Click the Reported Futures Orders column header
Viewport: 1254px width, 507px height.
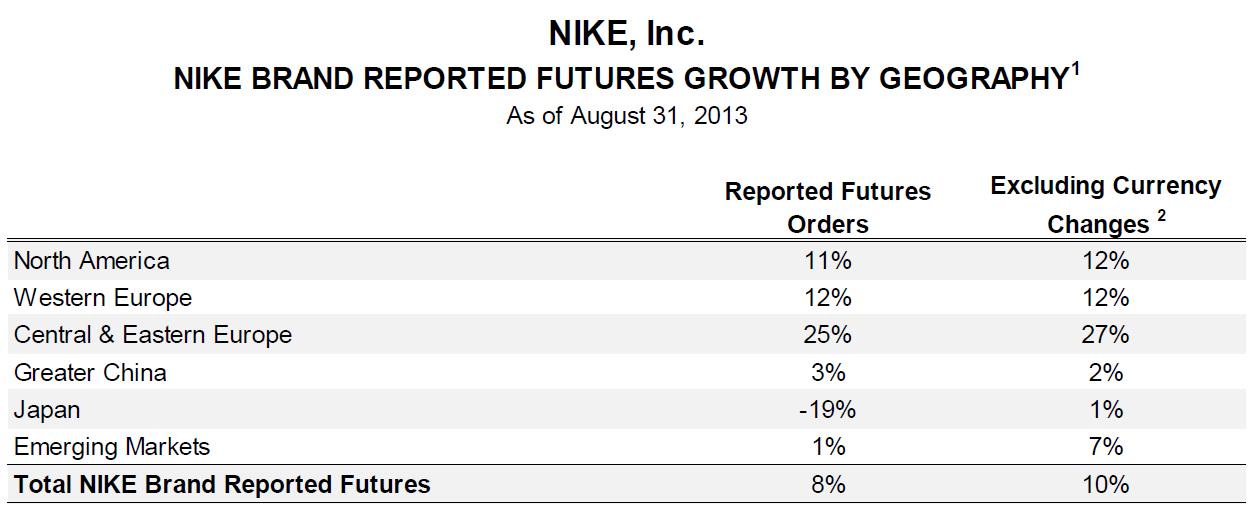coord(827,207)
